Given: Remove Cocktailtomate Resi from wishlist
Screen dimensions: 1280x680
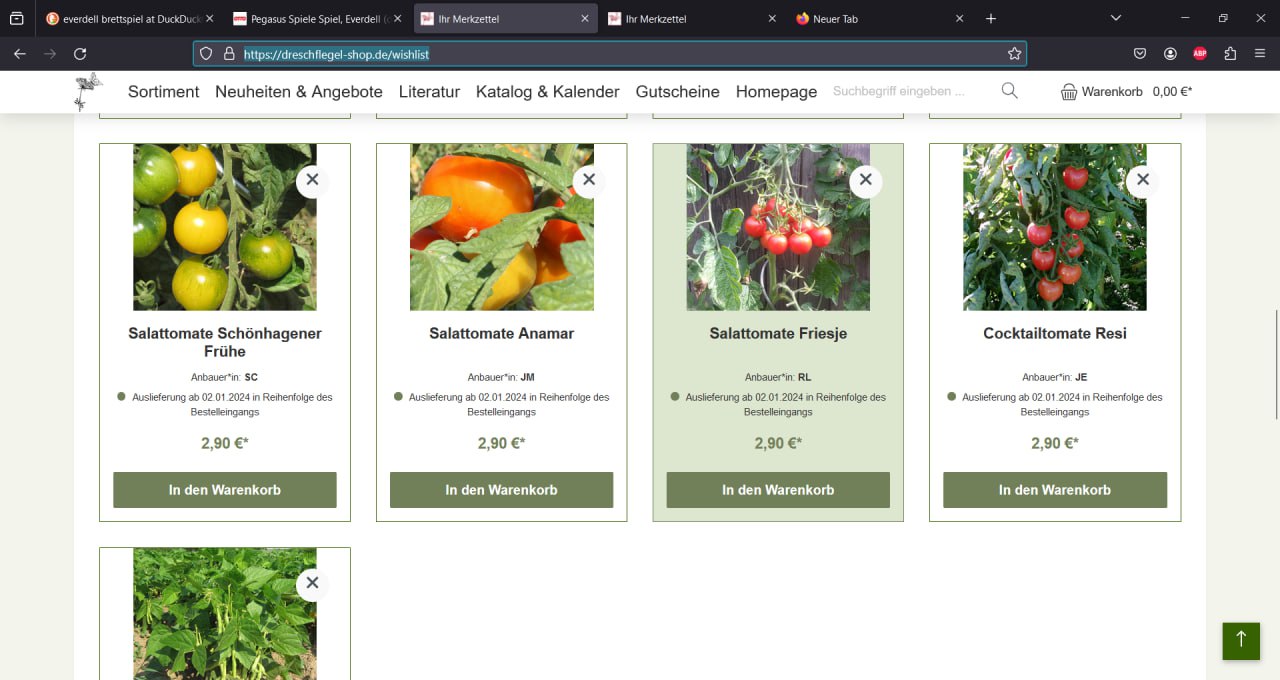Looking at the screenshot, I should point(1142,180).
